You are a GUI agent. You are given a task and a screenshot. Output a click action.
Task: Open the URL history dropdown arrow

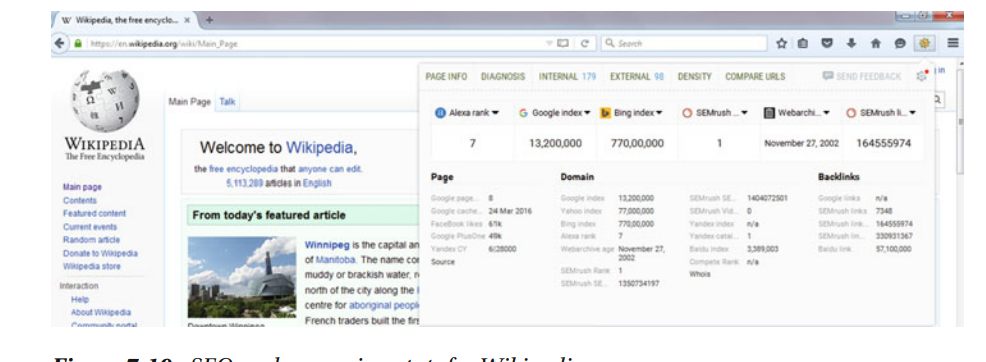click(x=549, y=44)
